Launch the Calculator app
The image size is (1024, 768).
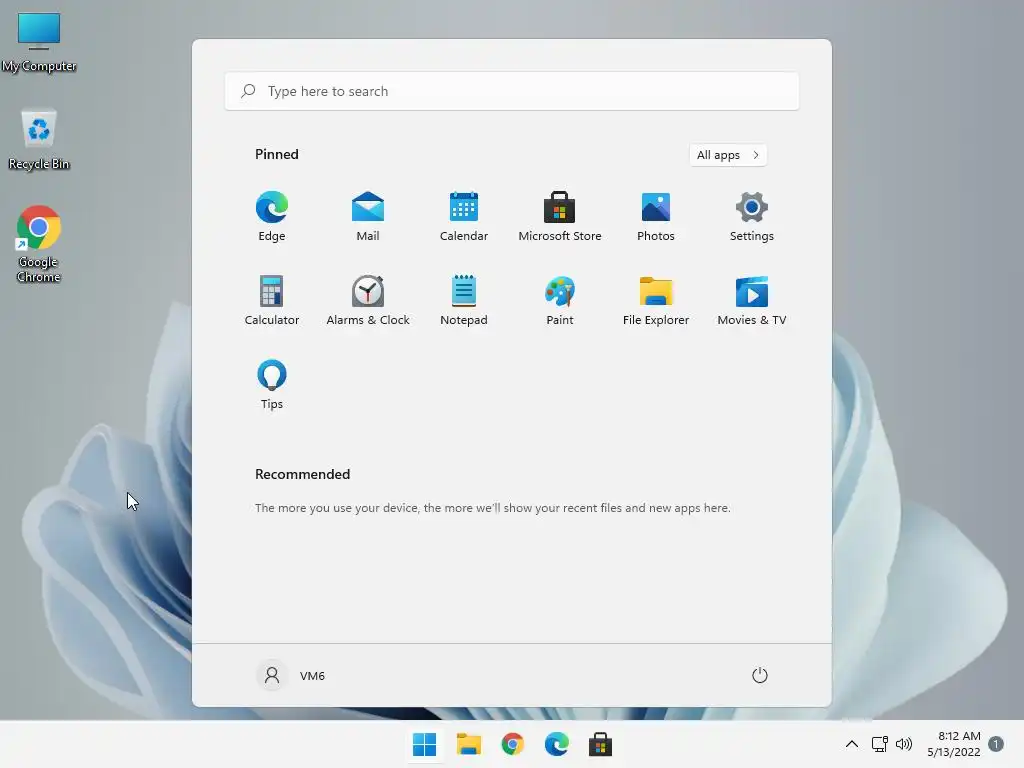272,300
